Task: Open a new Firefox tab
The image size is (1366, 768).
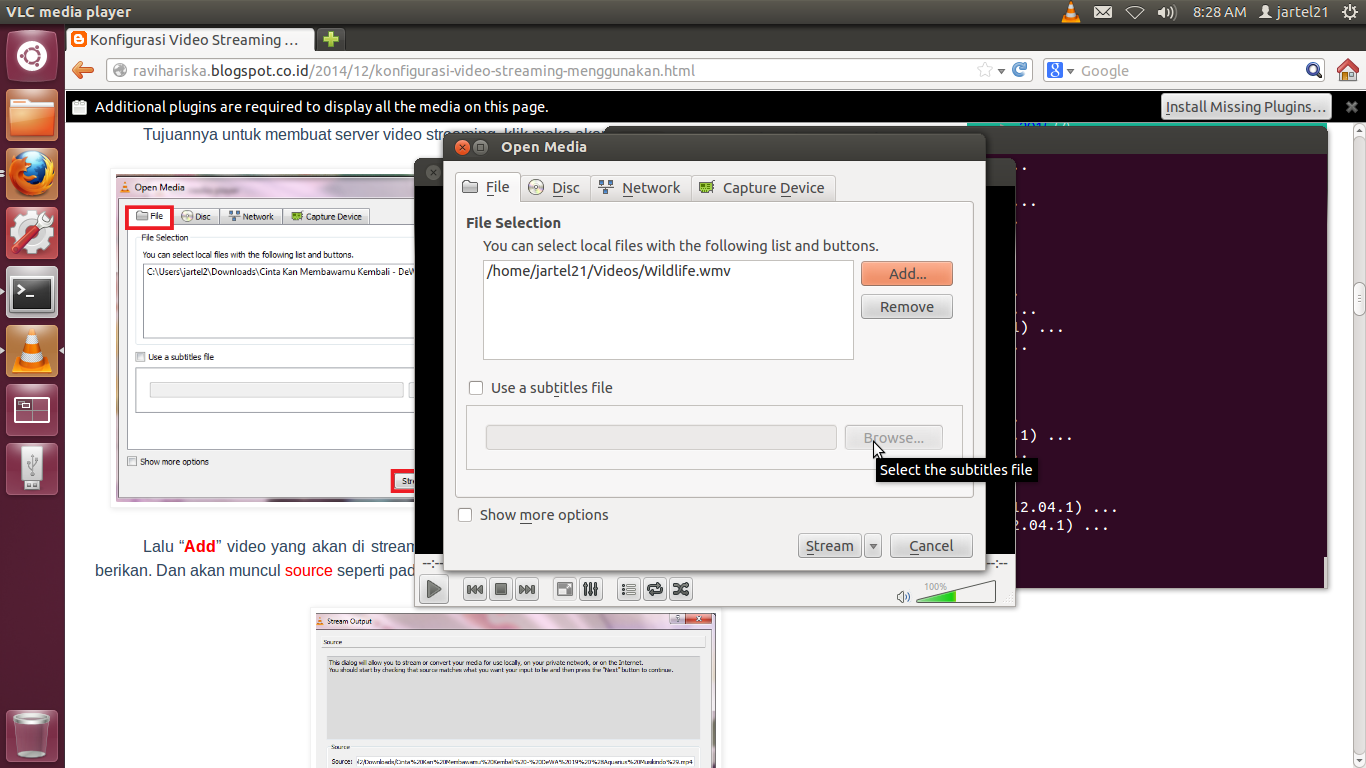Action: coord(330,40)
